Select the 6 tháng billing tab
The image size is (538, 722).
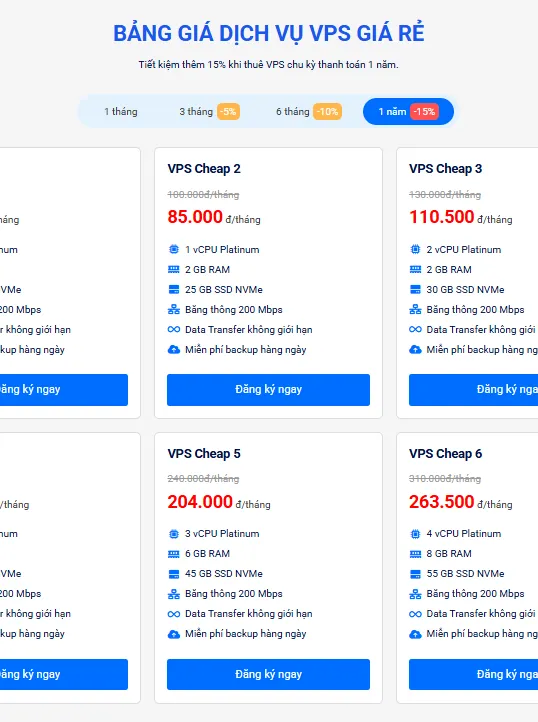click(x=308, y=111)
